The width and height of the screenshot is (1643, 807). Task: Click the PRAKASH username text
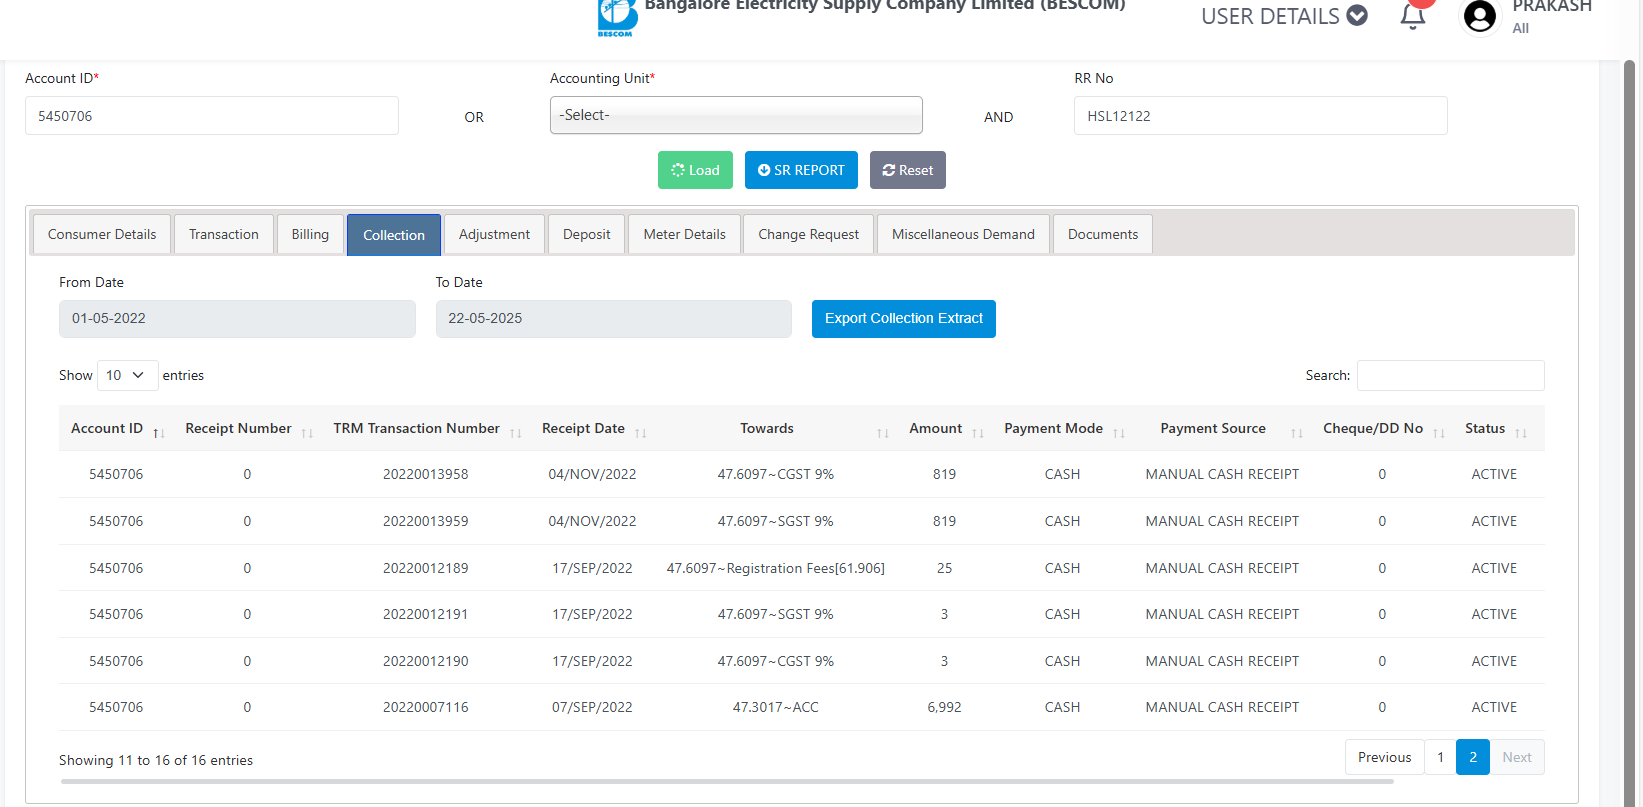point(1551,7)
